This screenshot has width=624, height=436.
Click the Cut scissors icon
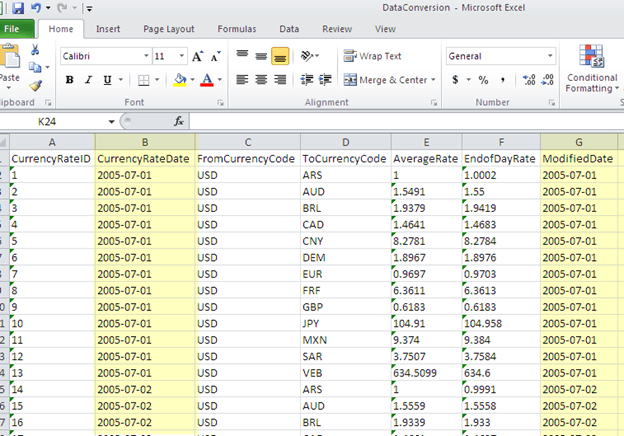[x=35, y=50]
